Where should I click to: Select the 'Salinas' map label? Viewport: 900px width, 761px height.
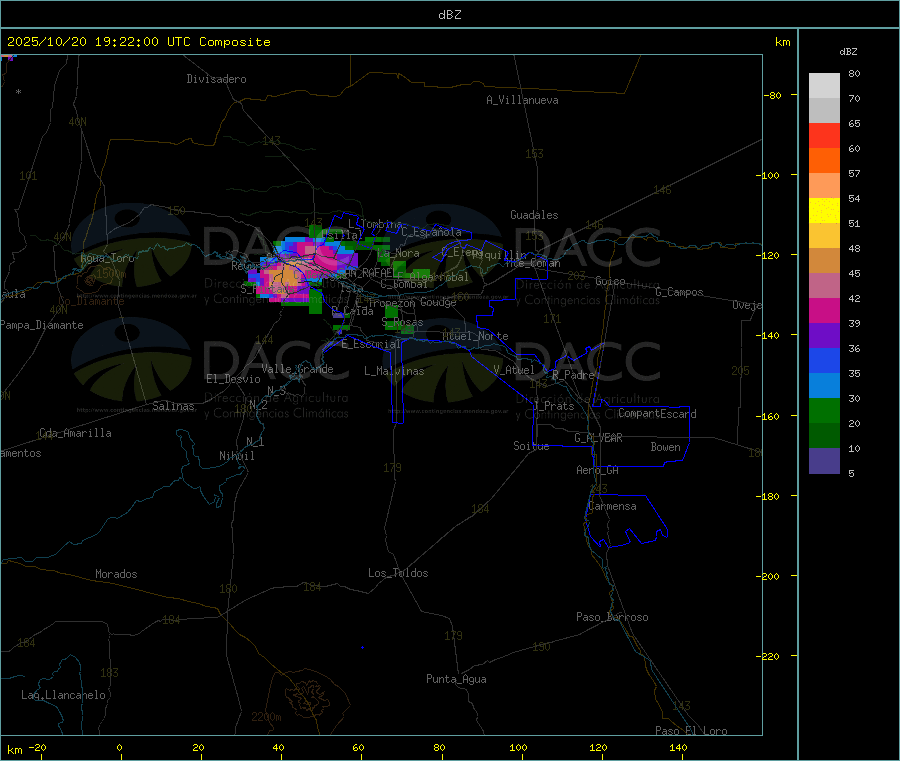pyautogui.click(x=173, y=406)
